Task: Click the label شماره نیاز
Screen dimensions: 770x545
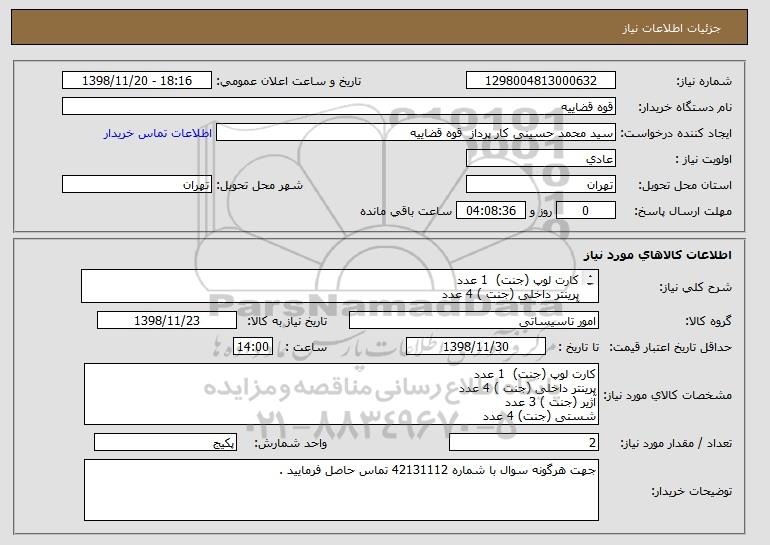Action: (x=704, y=81)
